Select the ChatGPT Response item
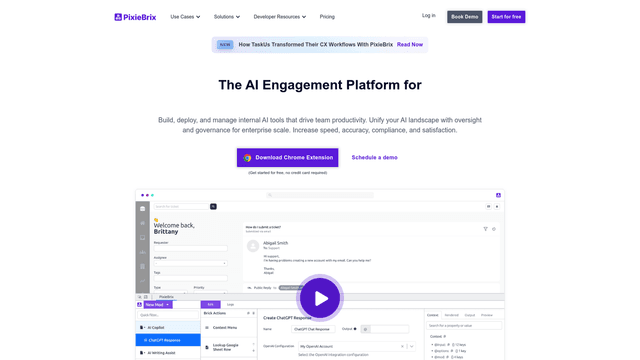 pos(168,340)
